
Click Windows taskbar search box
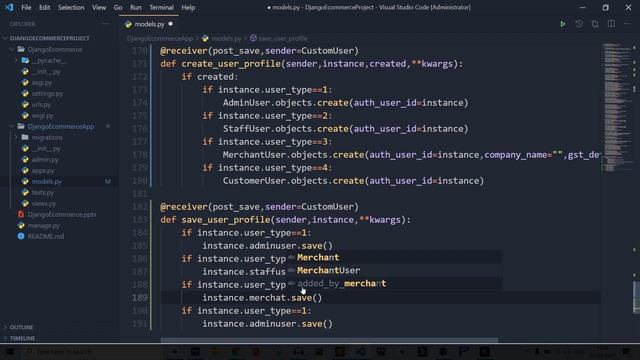[x=92, y=351]
